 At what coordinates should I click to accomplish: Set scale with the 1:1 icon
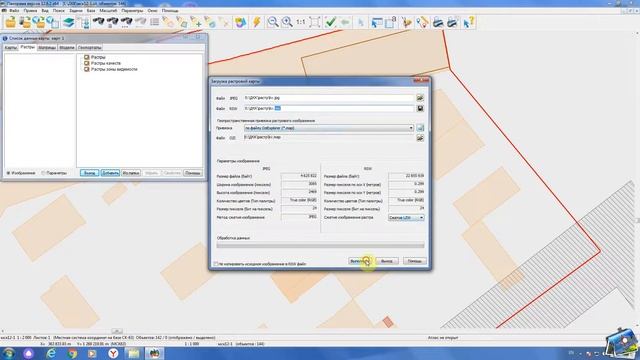301,22
